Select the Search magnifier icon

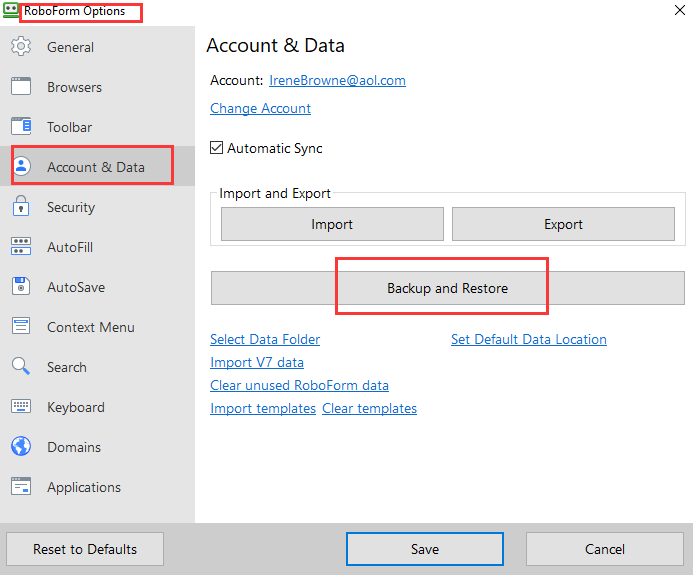[x=21, y=367]
